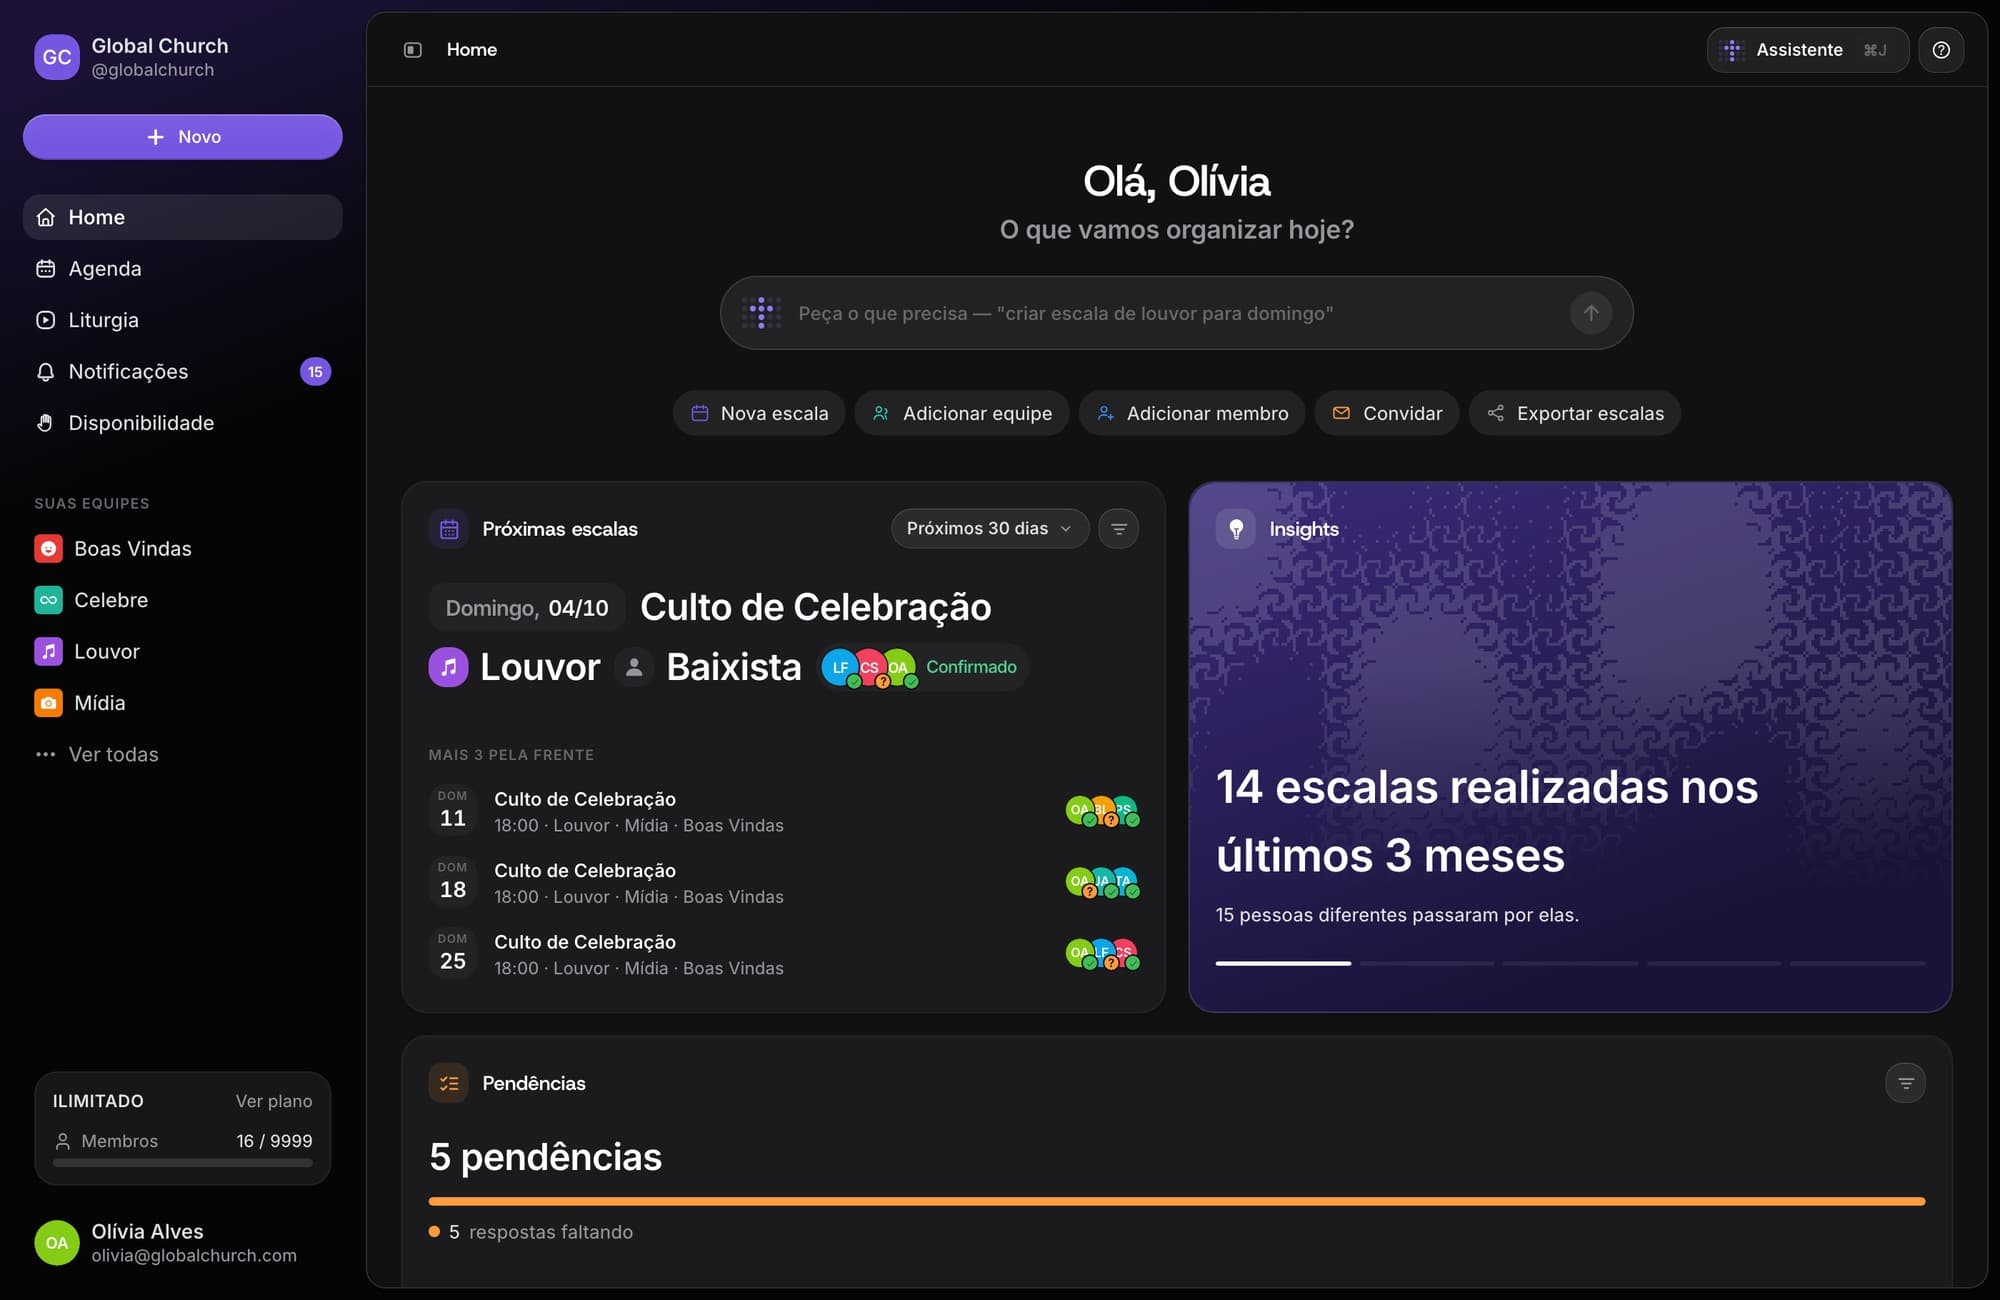Click the Notificações badge showing 15

click(x=315, y=372)
